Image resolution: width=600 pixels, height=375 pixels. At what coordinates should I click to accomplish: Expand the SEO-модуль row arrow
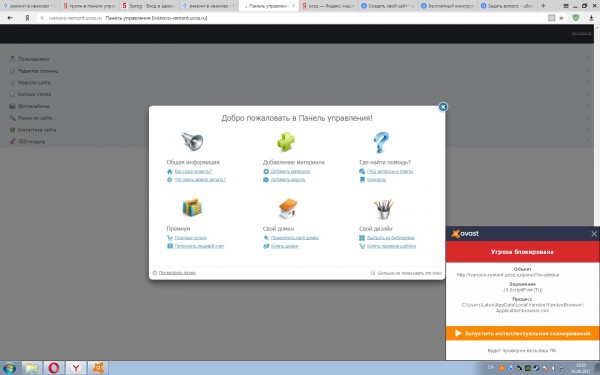[x=587, y=141]
